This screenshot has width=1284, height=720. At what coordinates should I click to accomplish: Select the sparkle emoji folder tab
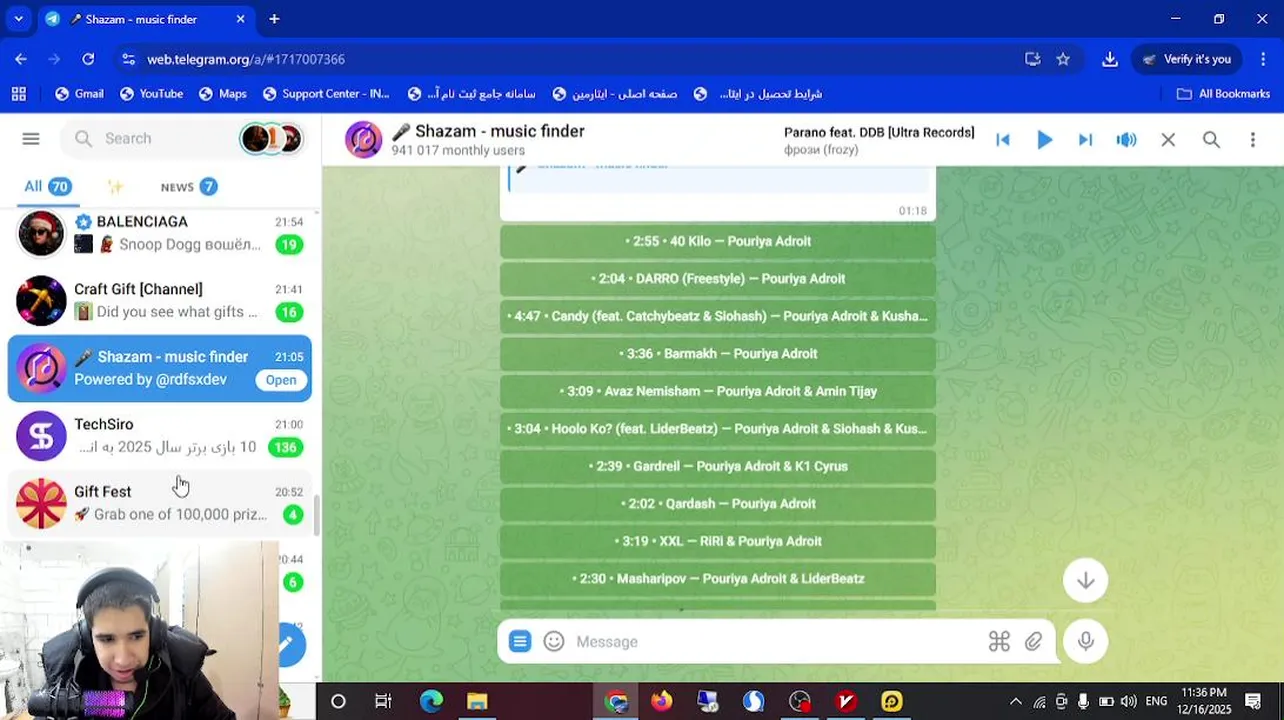(115, 187)
